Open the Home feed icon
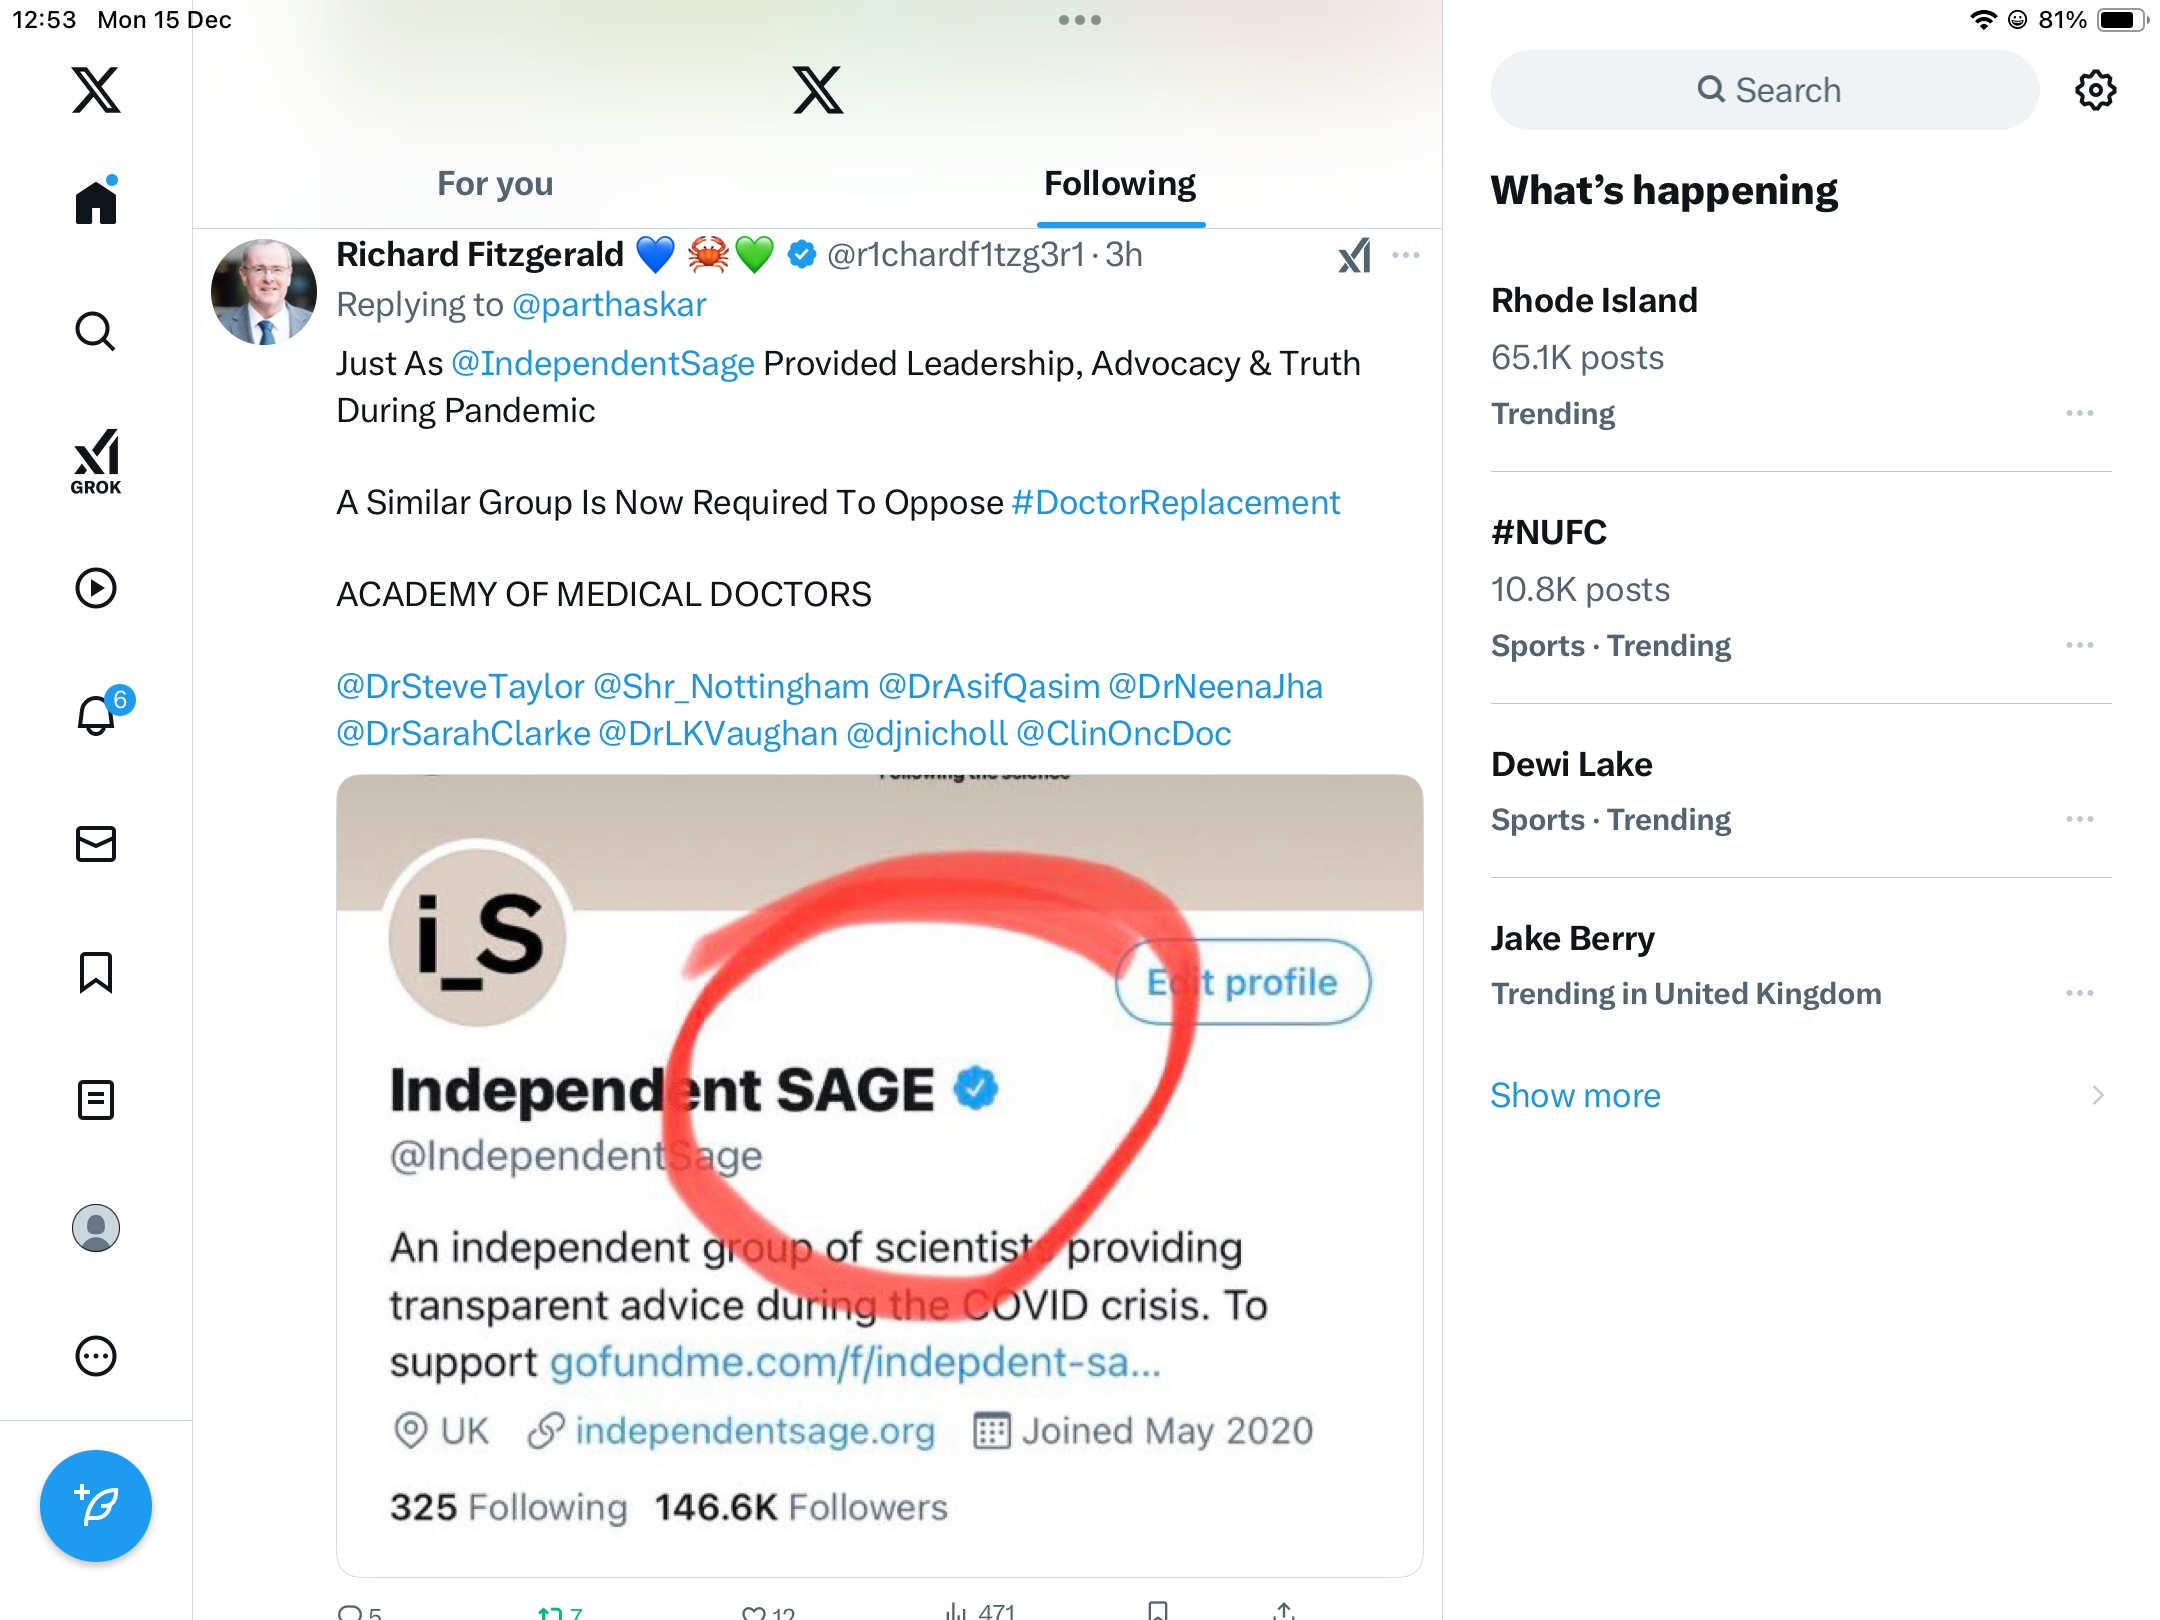The width and height of the screenshot is (2160, 1620). point(96,202)
